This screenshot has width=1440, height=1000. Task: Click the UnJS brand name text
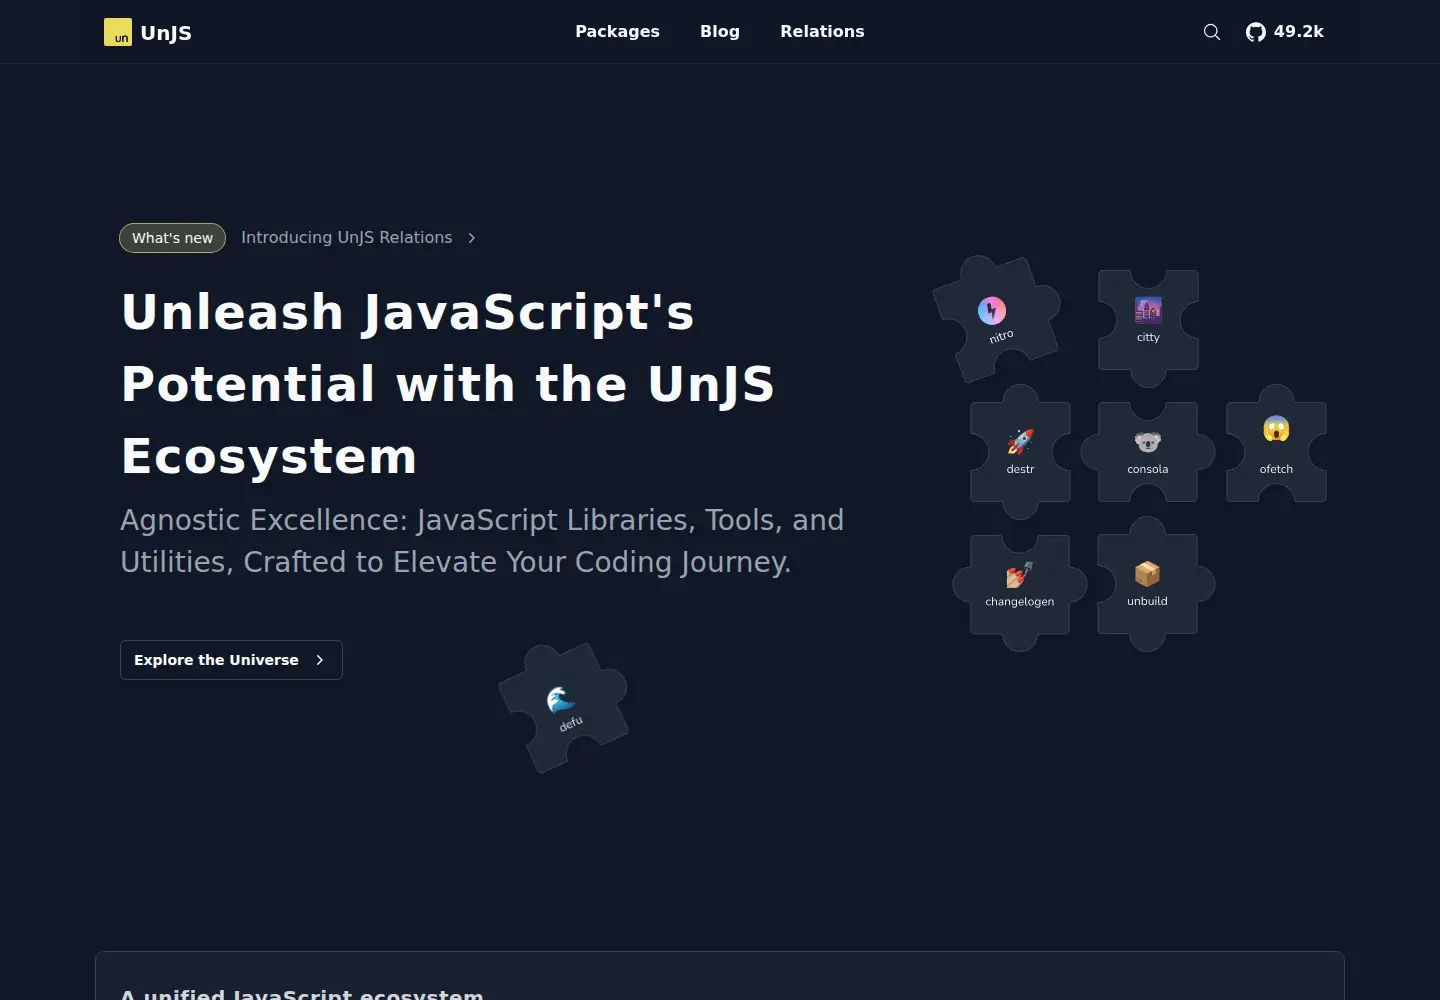(x=166, y=33)
